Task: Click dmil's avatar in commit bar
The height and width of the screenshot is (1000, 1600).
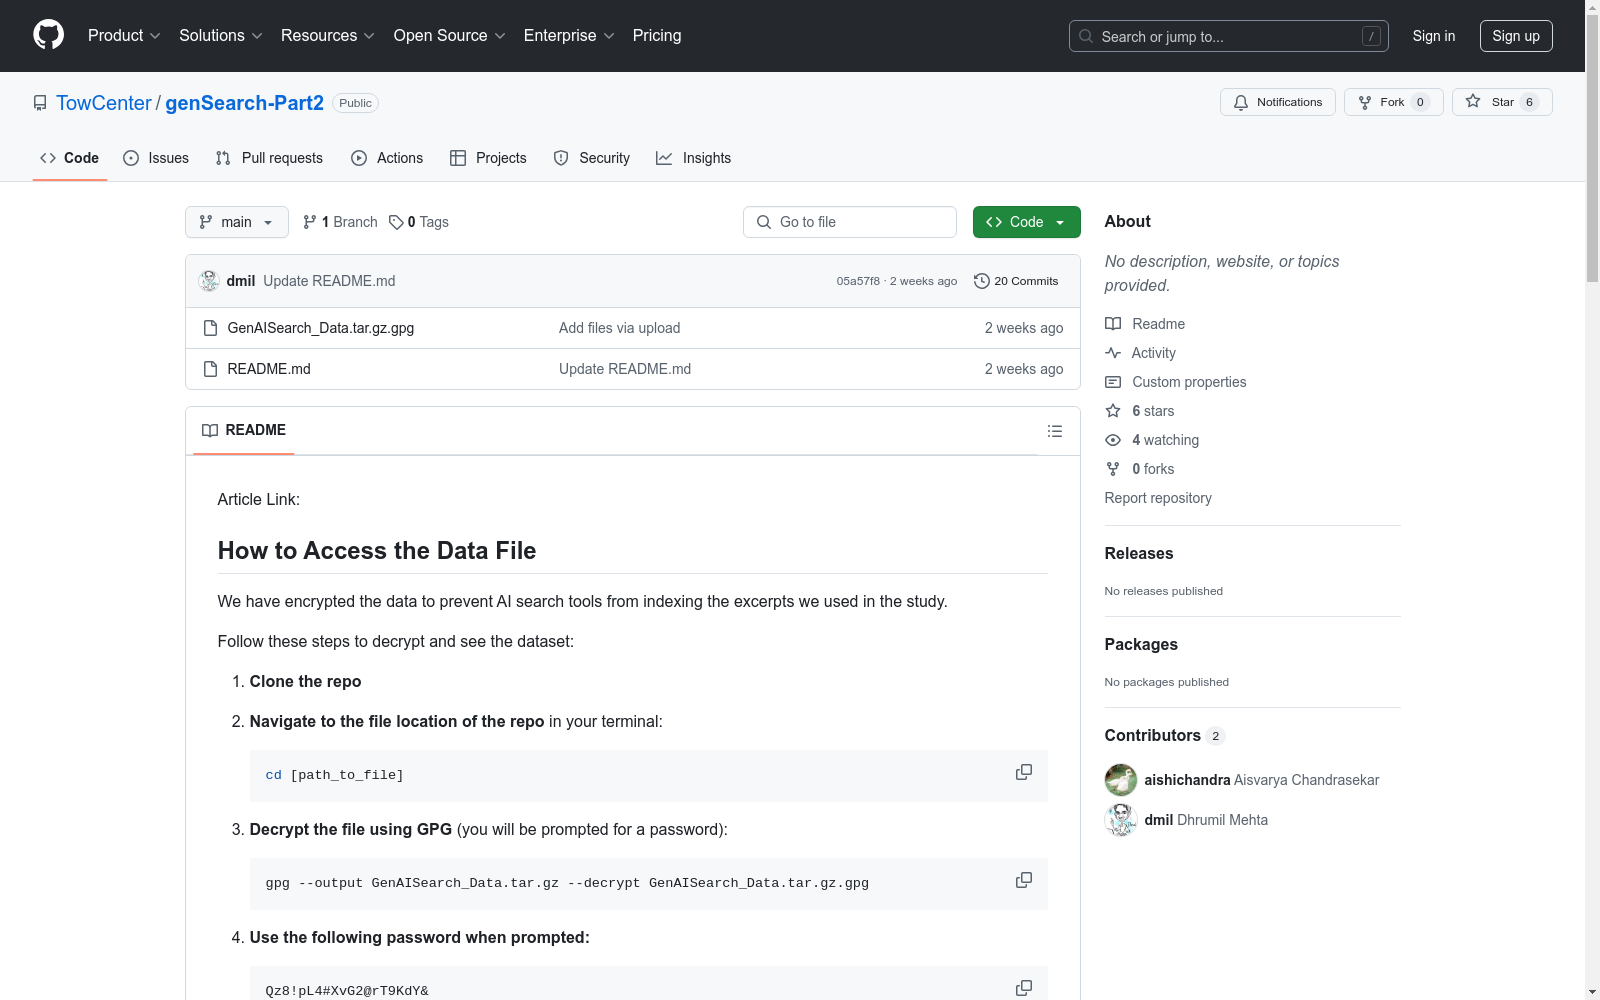Action: point(209,281)
